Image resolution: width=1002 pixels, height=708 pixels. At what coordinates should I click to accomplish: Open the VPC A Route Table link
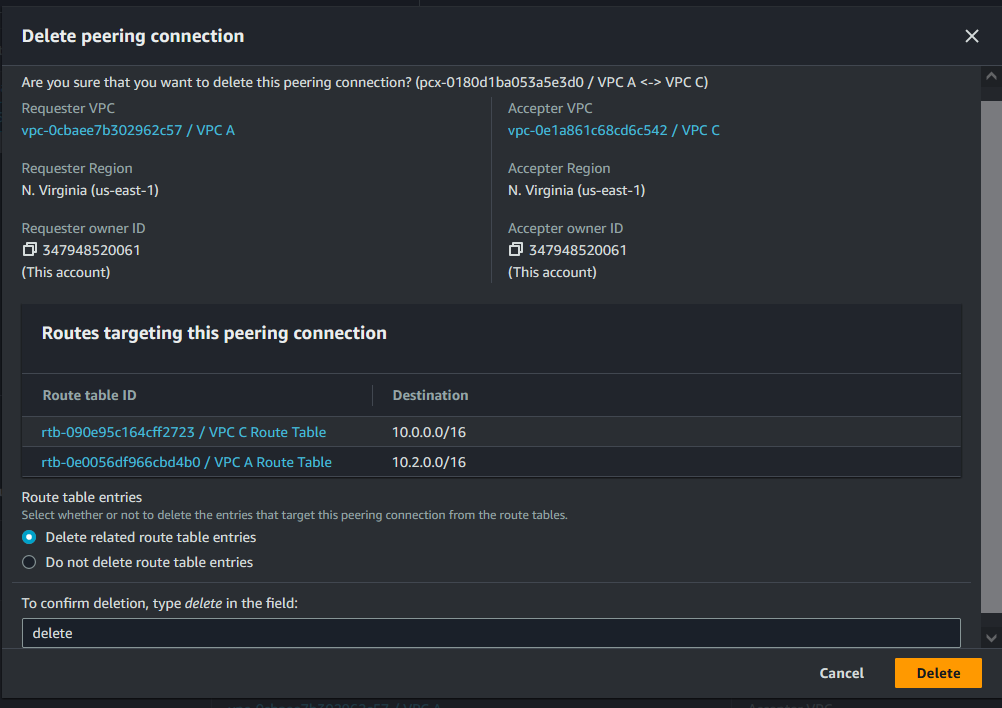pyautogui.click(x=186, y=462)
